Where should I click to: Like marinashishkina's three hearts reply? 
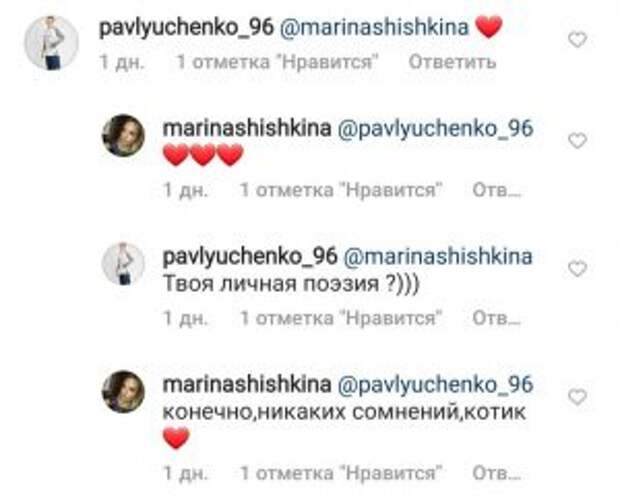point(577,141)
